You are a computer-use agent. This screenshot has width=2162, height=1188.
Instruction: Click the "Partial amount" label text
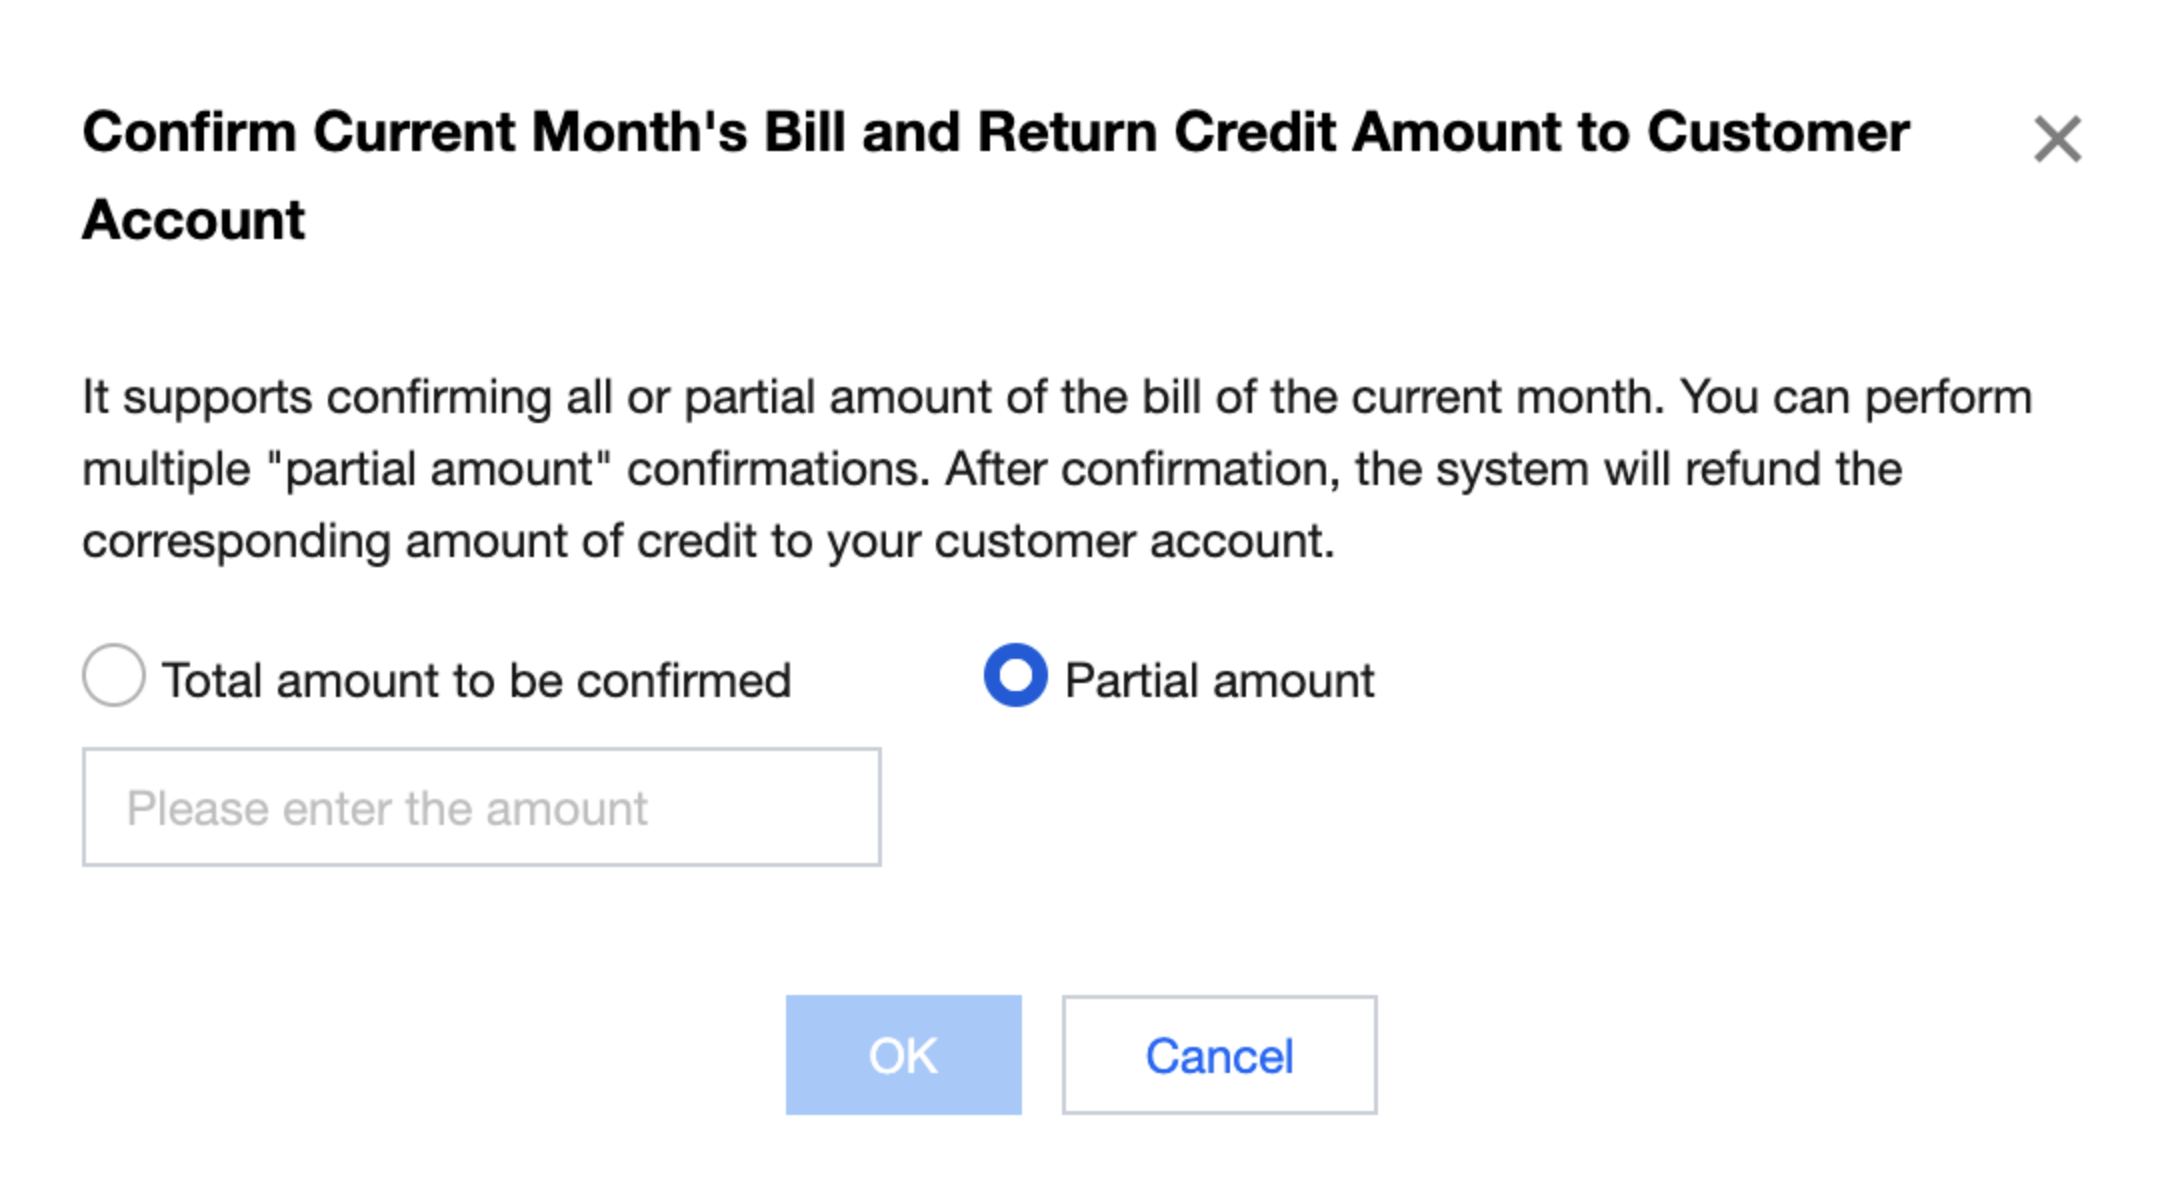click(x=1219, y=681)
